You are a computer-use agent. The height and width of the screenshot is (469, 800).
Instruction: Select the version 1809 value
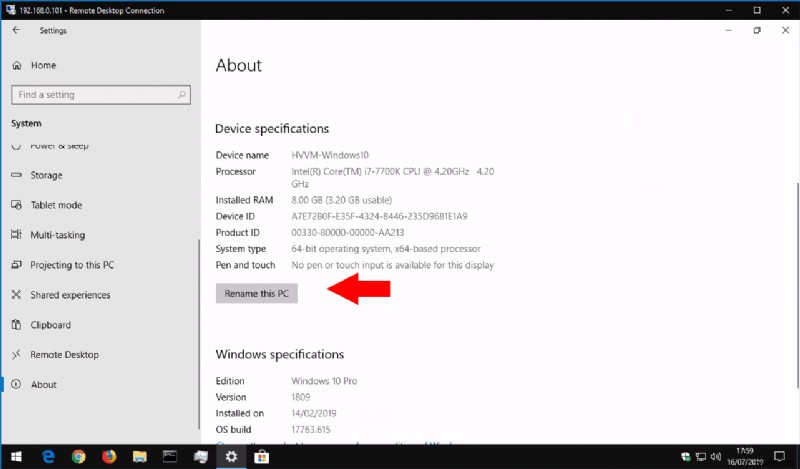coord(301,397)
